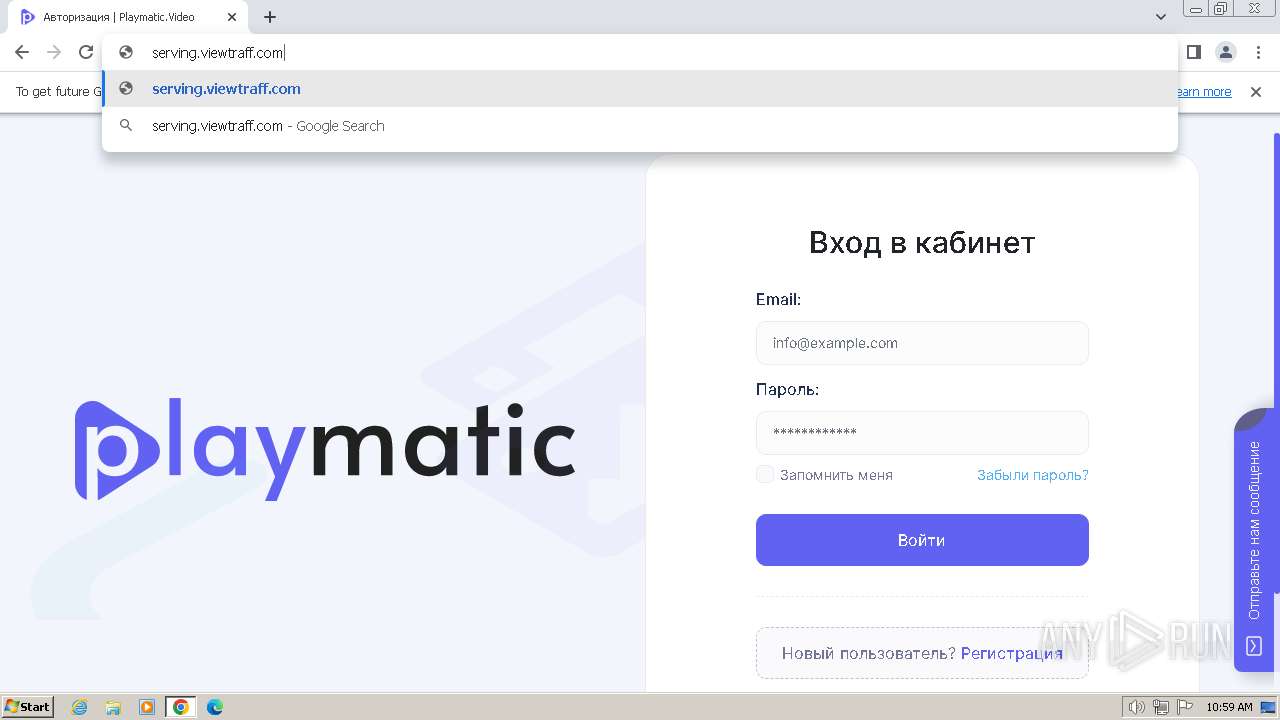Click the browser back arrow
Image resolution: width=1280 pixels, height=720 pixels.
[22, 52]
